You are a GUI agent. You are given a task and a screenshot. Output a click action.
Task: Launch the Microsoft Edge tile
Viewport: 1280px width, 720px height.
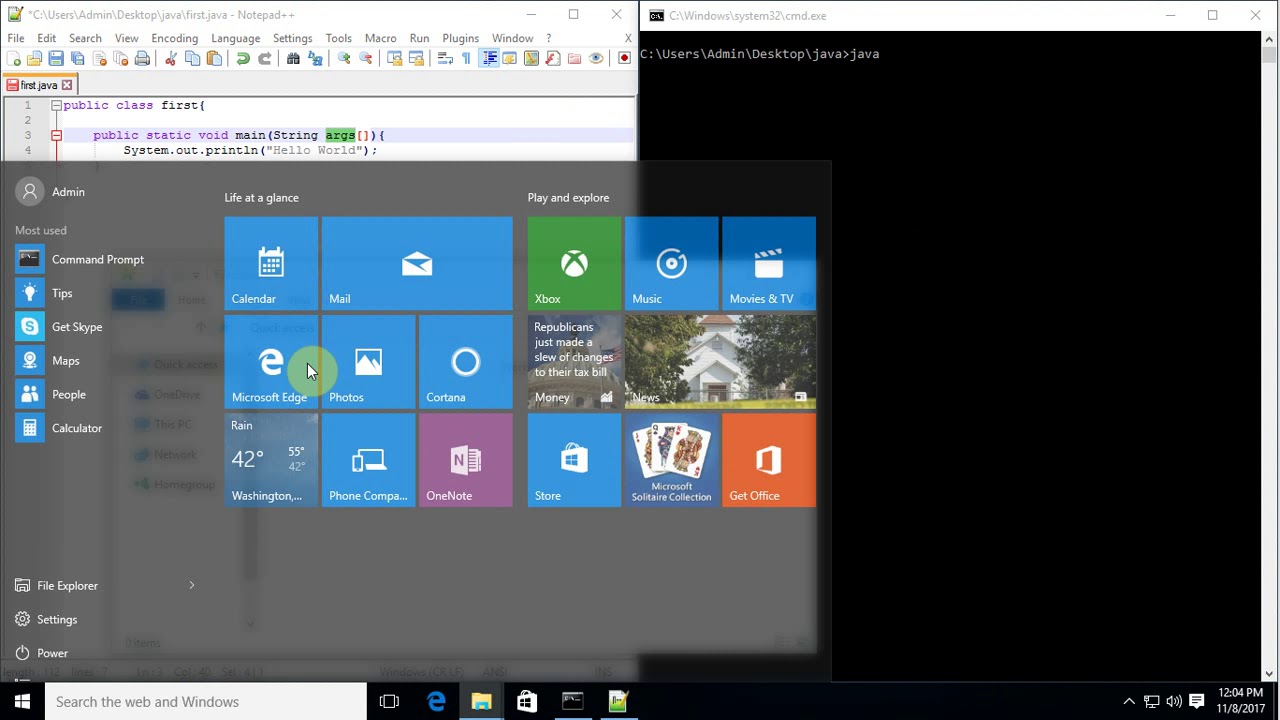coord(271,362)
